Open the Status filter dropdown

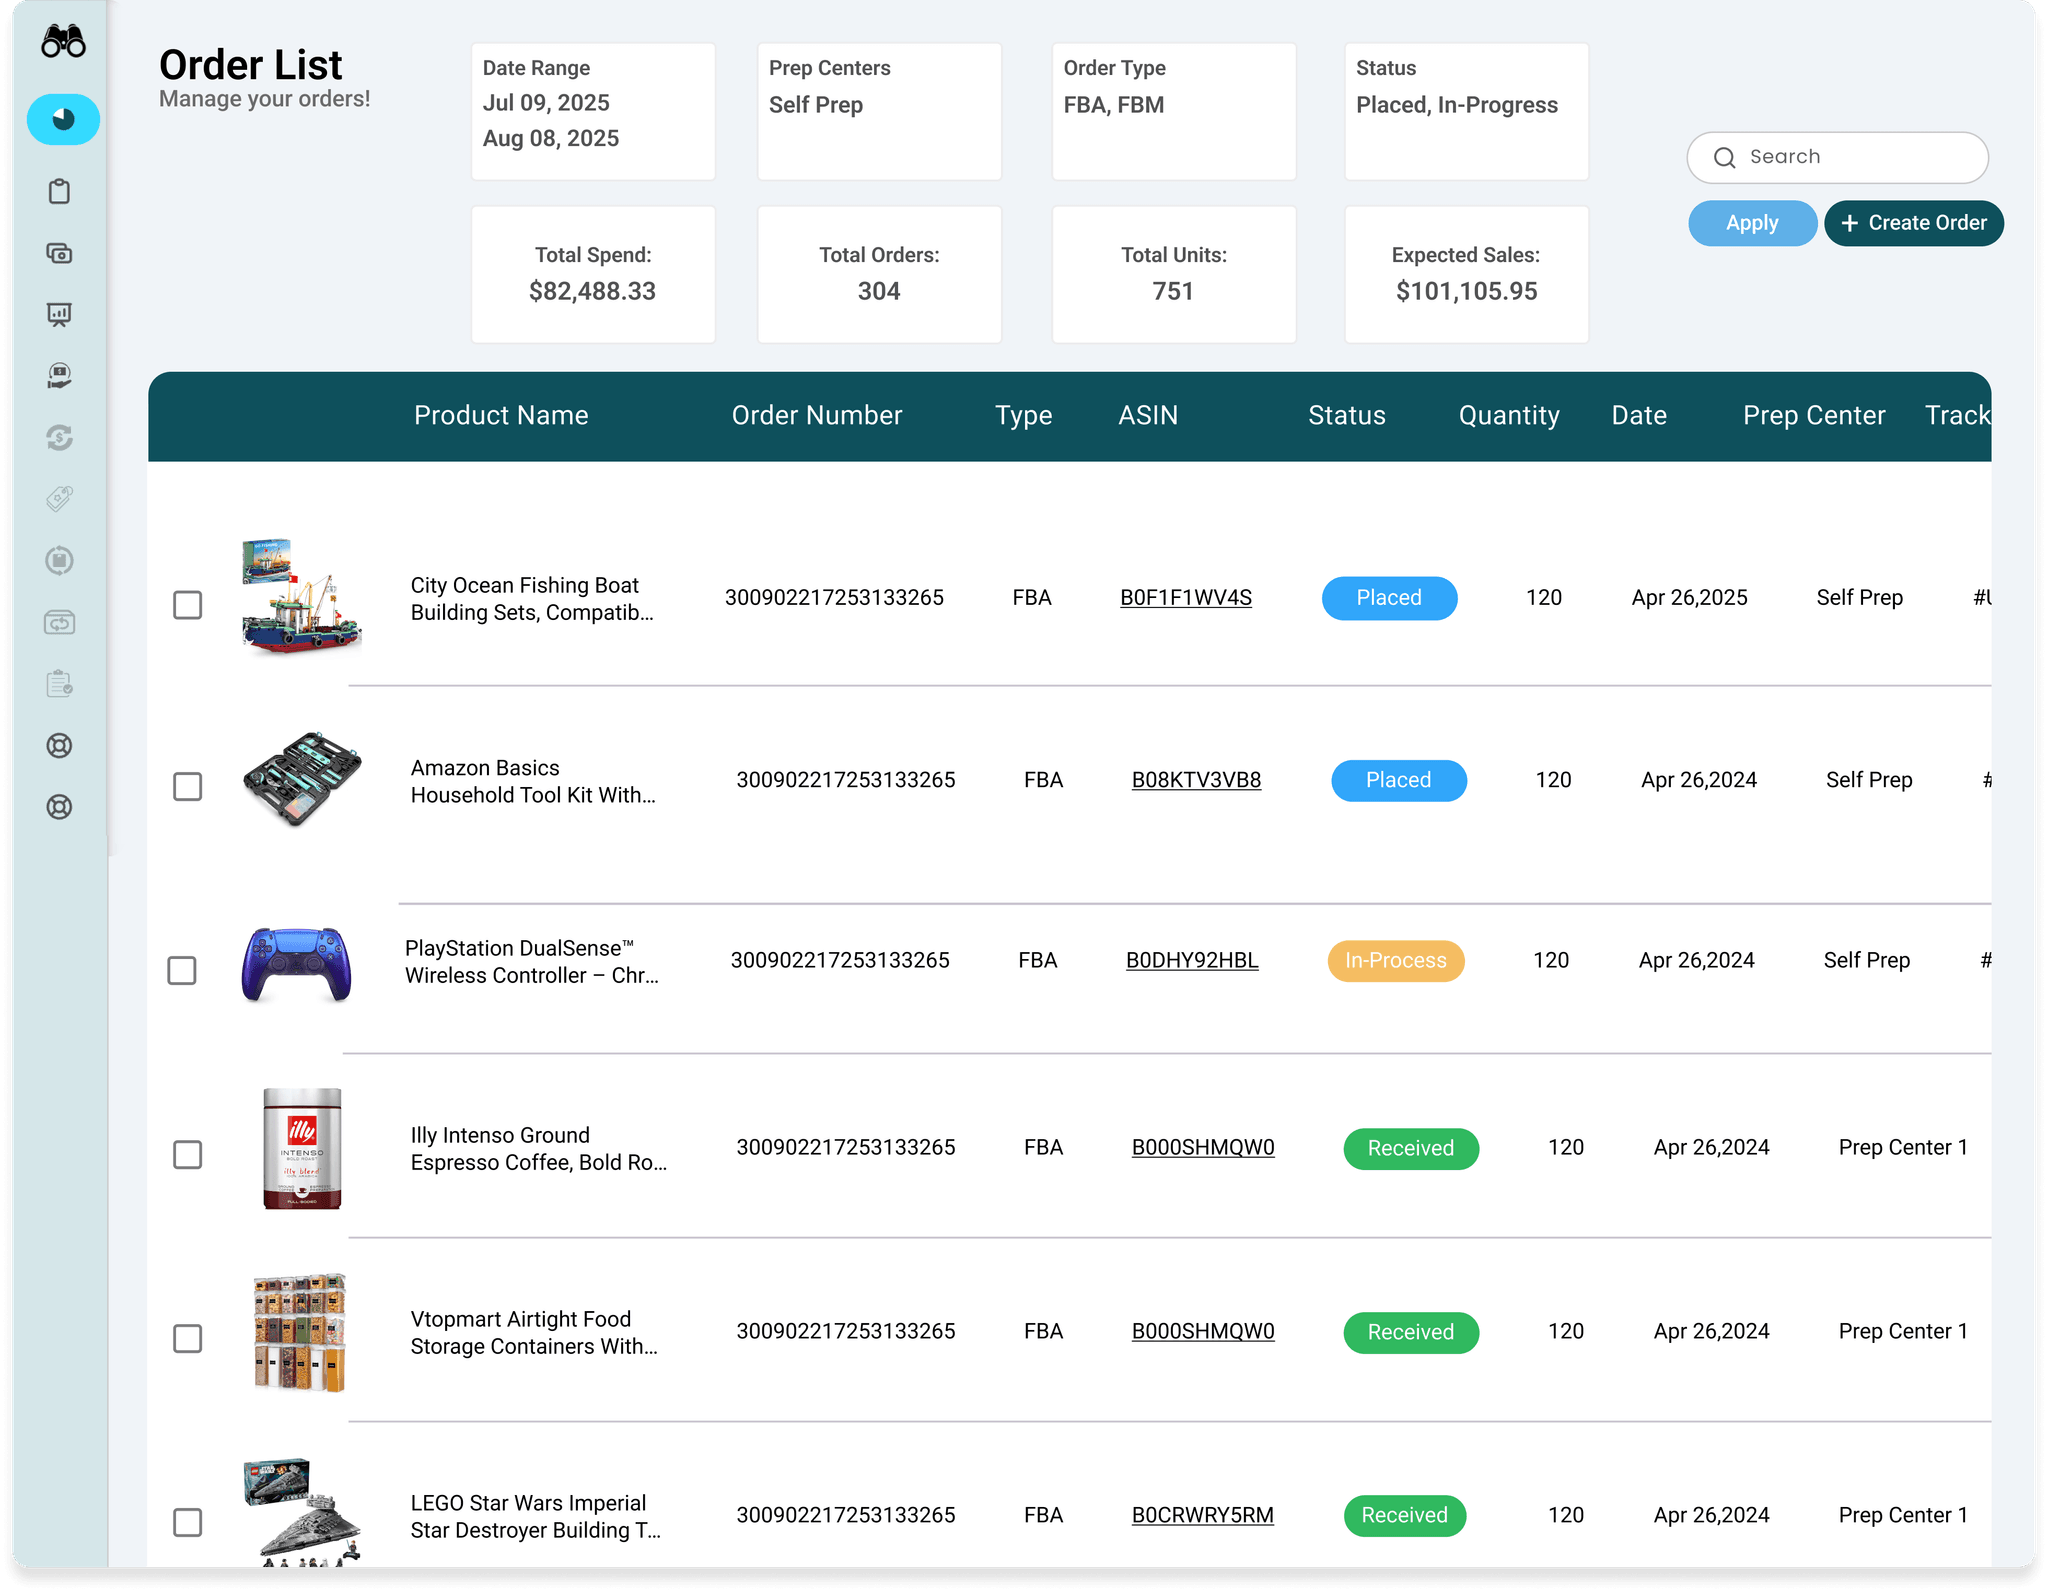(1466, 111)
